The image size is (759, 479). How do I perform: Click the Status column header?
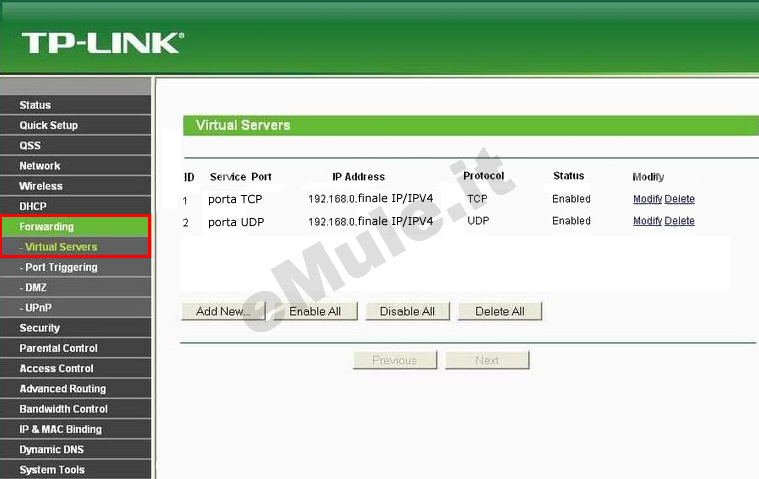coord(569,176)
